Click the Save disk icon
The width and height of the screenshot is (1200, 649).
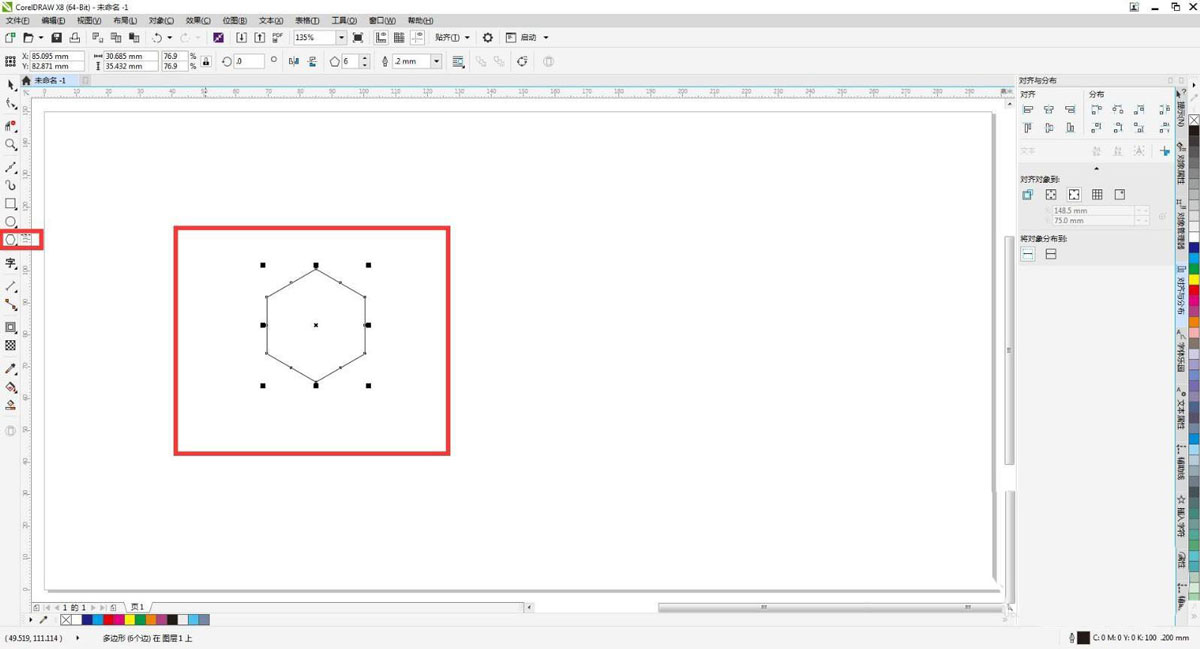coord(57,38)
